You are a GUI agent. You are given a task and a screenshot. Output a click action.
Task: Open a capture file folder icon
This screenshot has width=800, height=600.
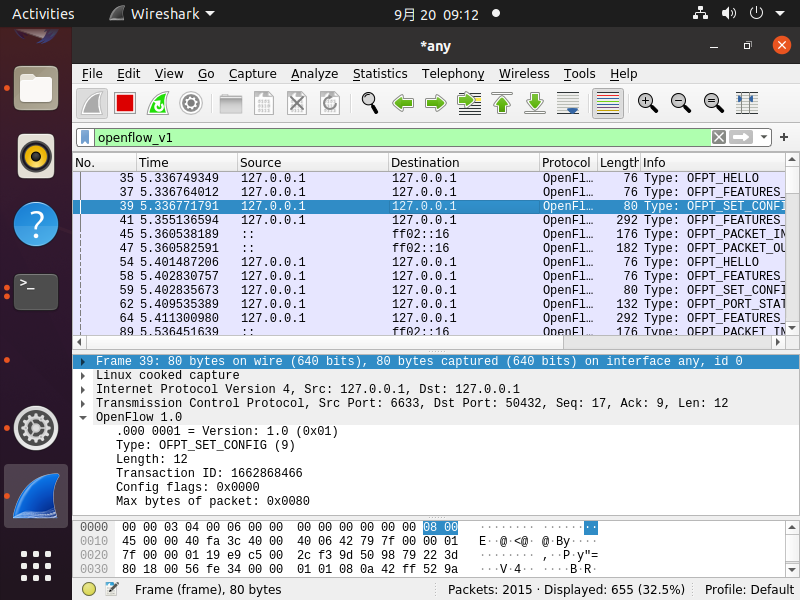(x=231, y=104)
